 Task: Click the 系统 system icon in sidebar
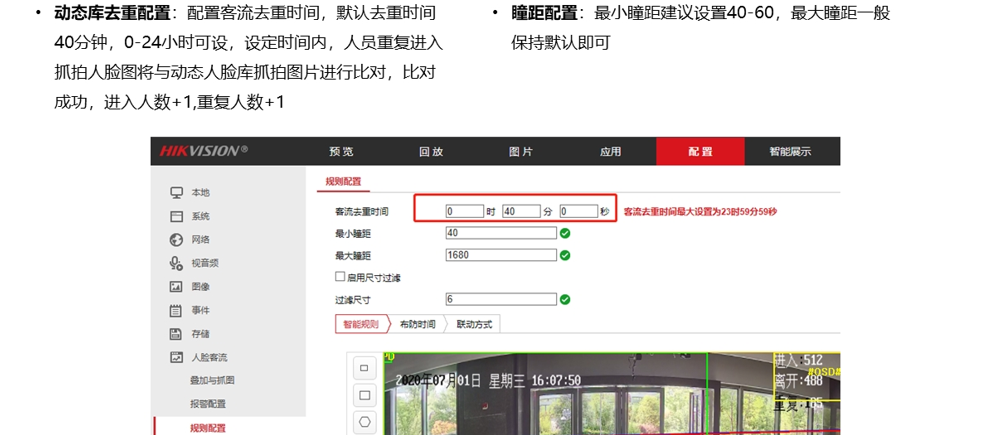(x=176, y=216)
